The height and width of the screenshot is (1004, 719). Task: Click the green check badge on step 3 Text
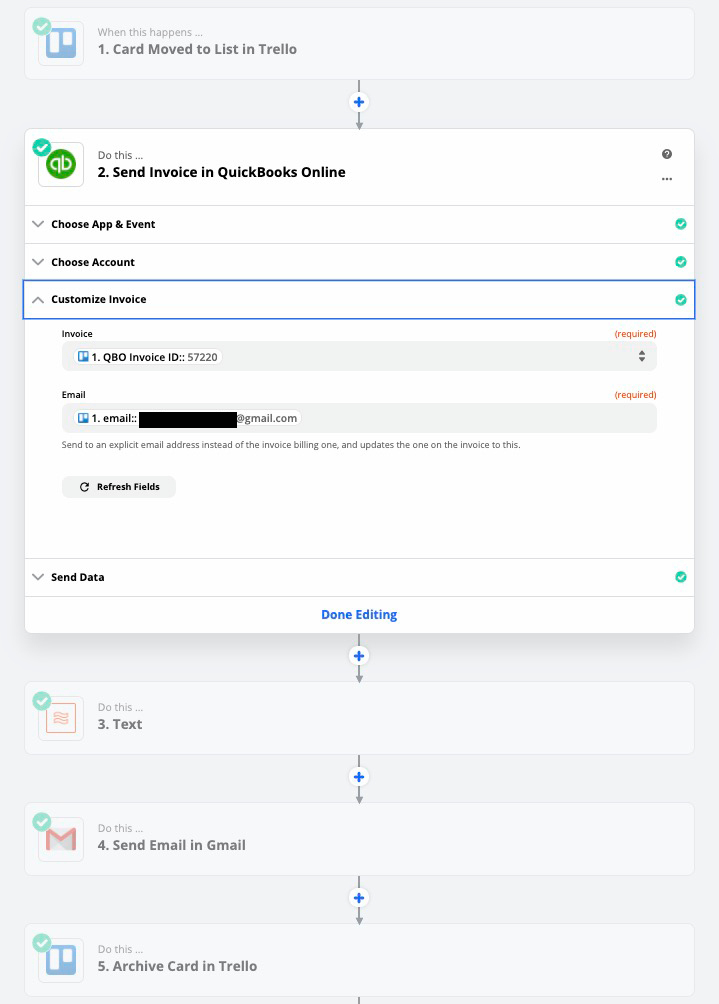42,700
